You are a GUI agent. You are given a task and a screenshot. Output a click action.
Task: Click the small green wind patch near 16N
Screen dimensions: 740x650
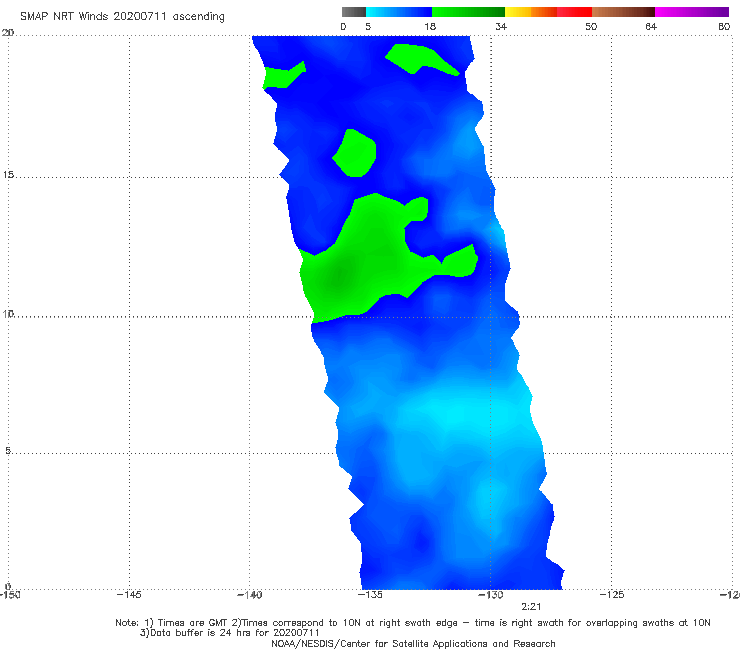(355, 153)
